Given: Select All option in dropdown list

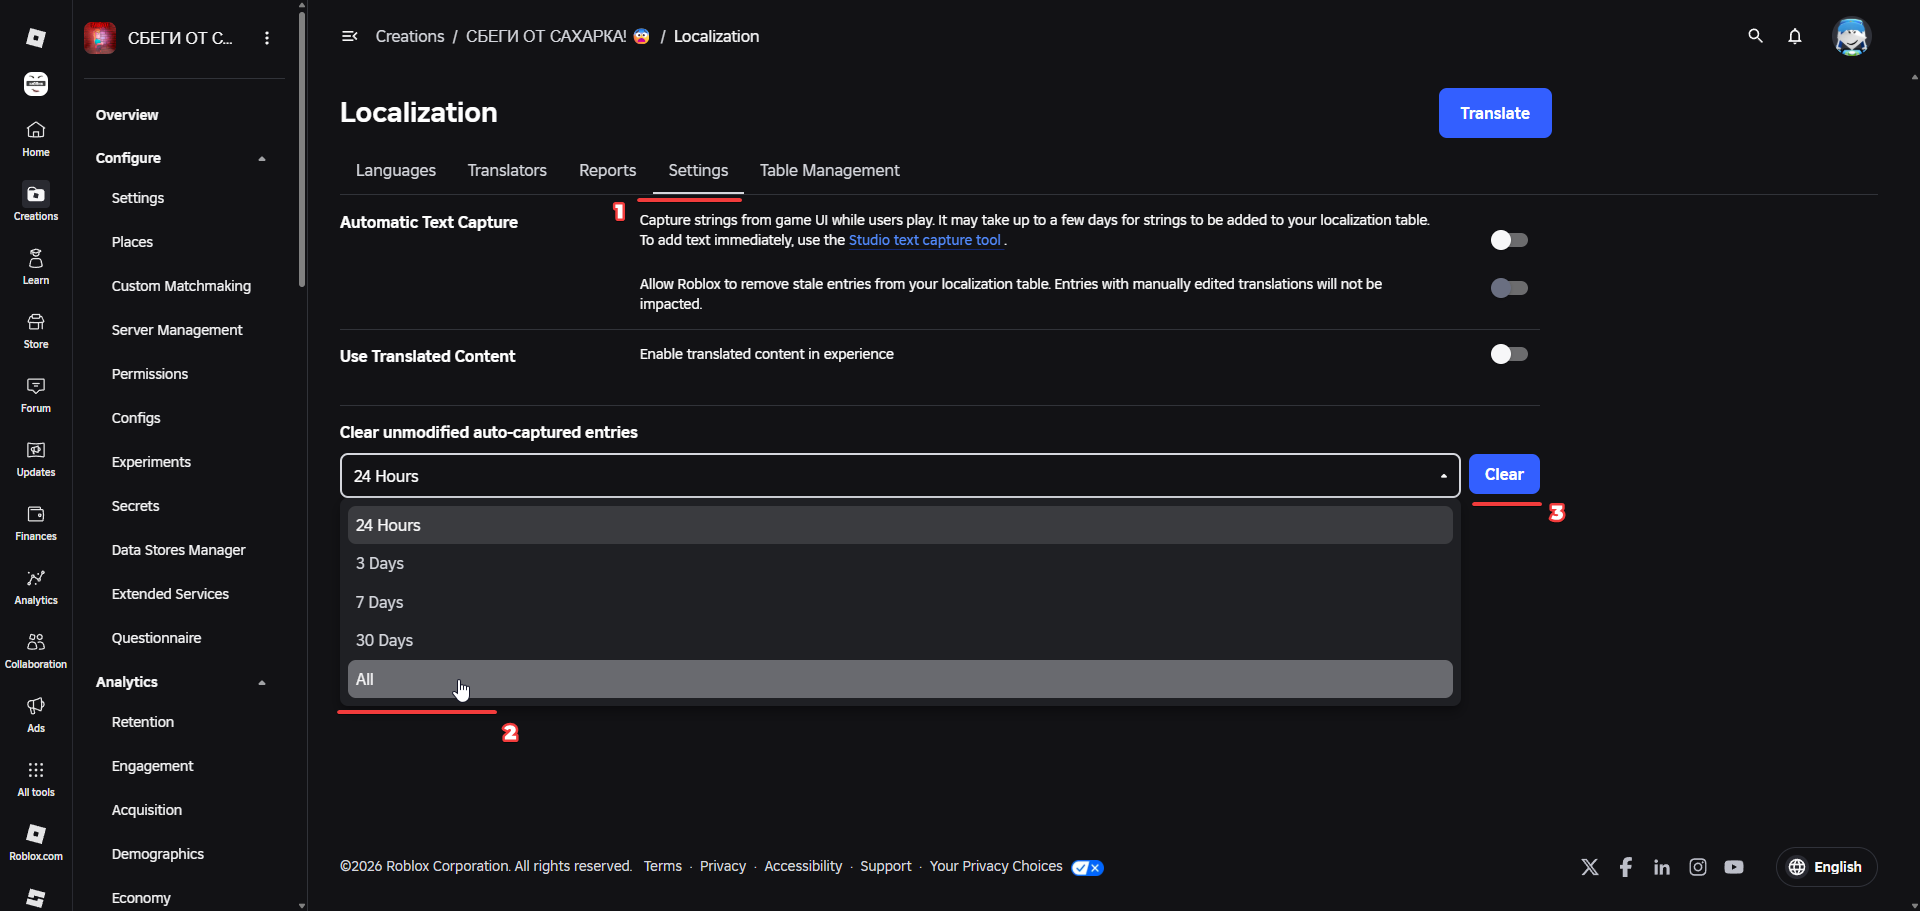Looking at the screenshot, I should click(900, 679).
